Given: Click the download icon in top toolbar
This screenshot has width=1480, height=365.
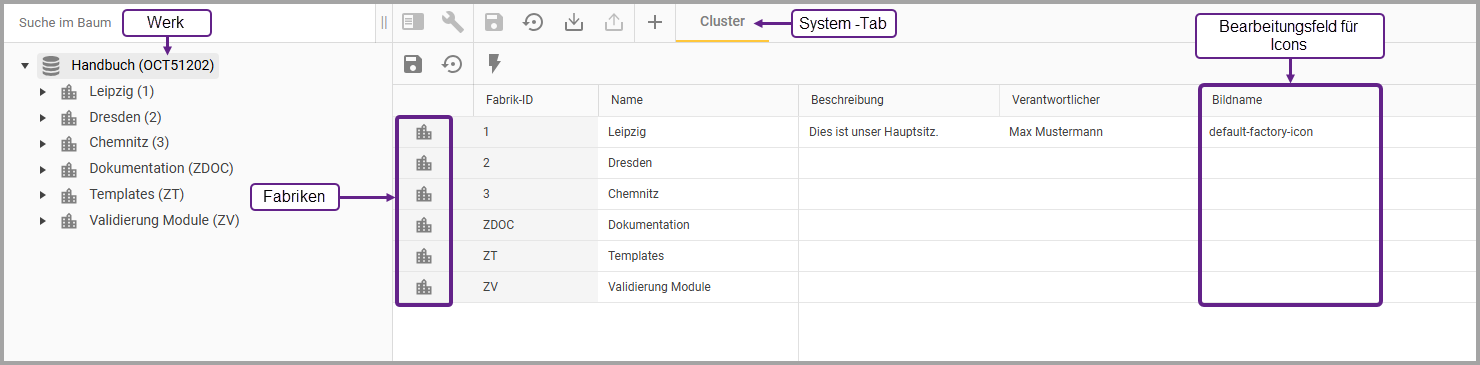Looking at the screenshot, I should coord(574,22).
